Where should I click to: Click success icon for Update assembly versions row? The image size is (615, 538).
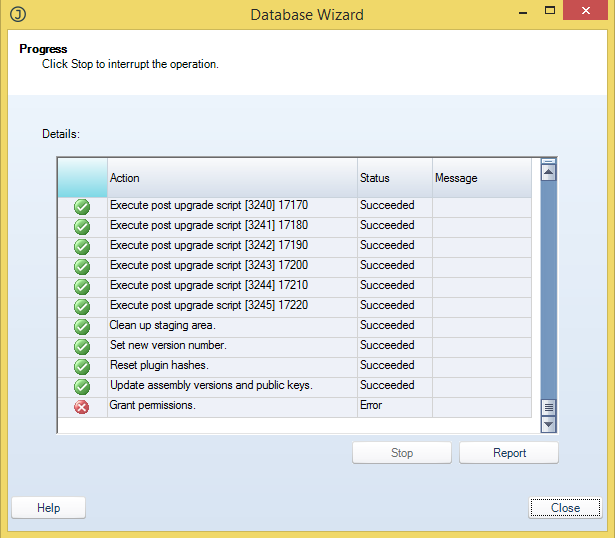point(82,386)
